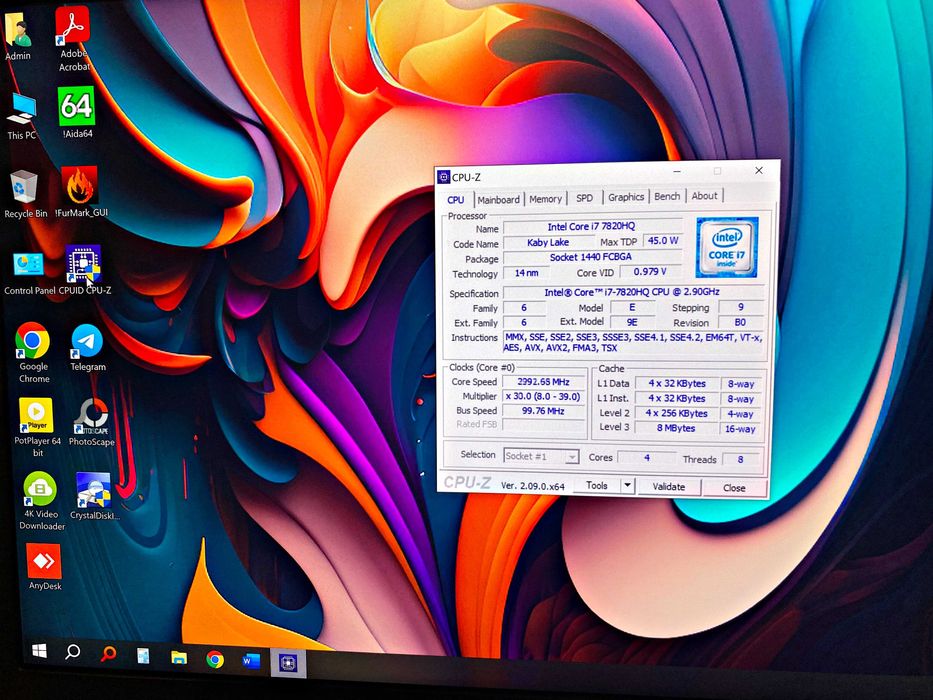Launch Google Chrome from desktop
The height and width of the screenshot is (700, 933).
click(33, 353)
